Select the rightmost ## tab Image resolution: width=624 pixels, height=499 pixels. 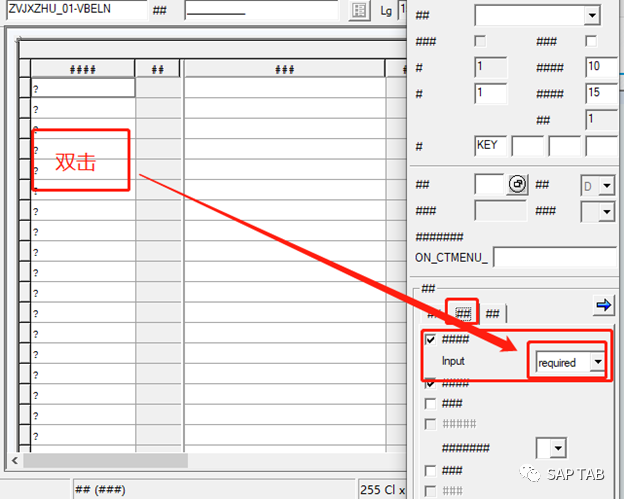click(493, 314)
